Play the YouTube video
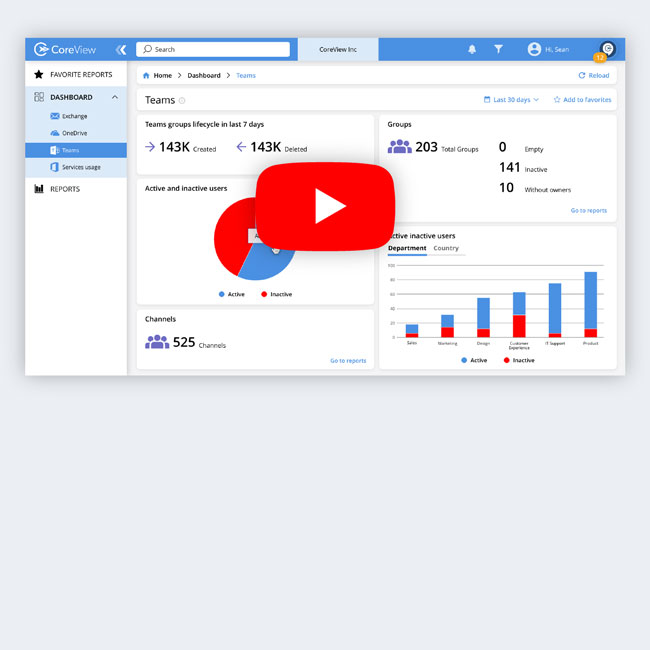Screen dimensions: 650x650 tap(325, 206)
